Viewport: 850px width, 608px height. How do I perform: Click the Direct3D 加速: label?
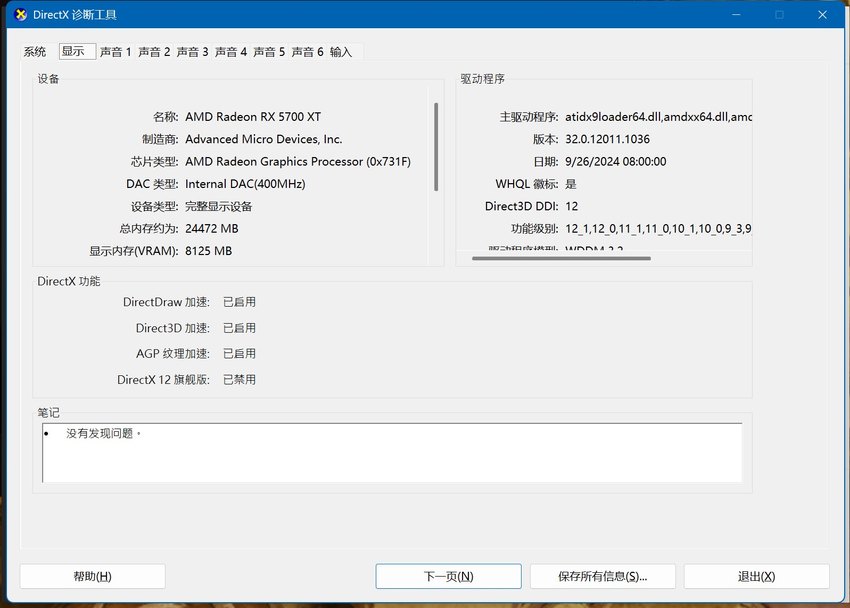pos(173,328)
